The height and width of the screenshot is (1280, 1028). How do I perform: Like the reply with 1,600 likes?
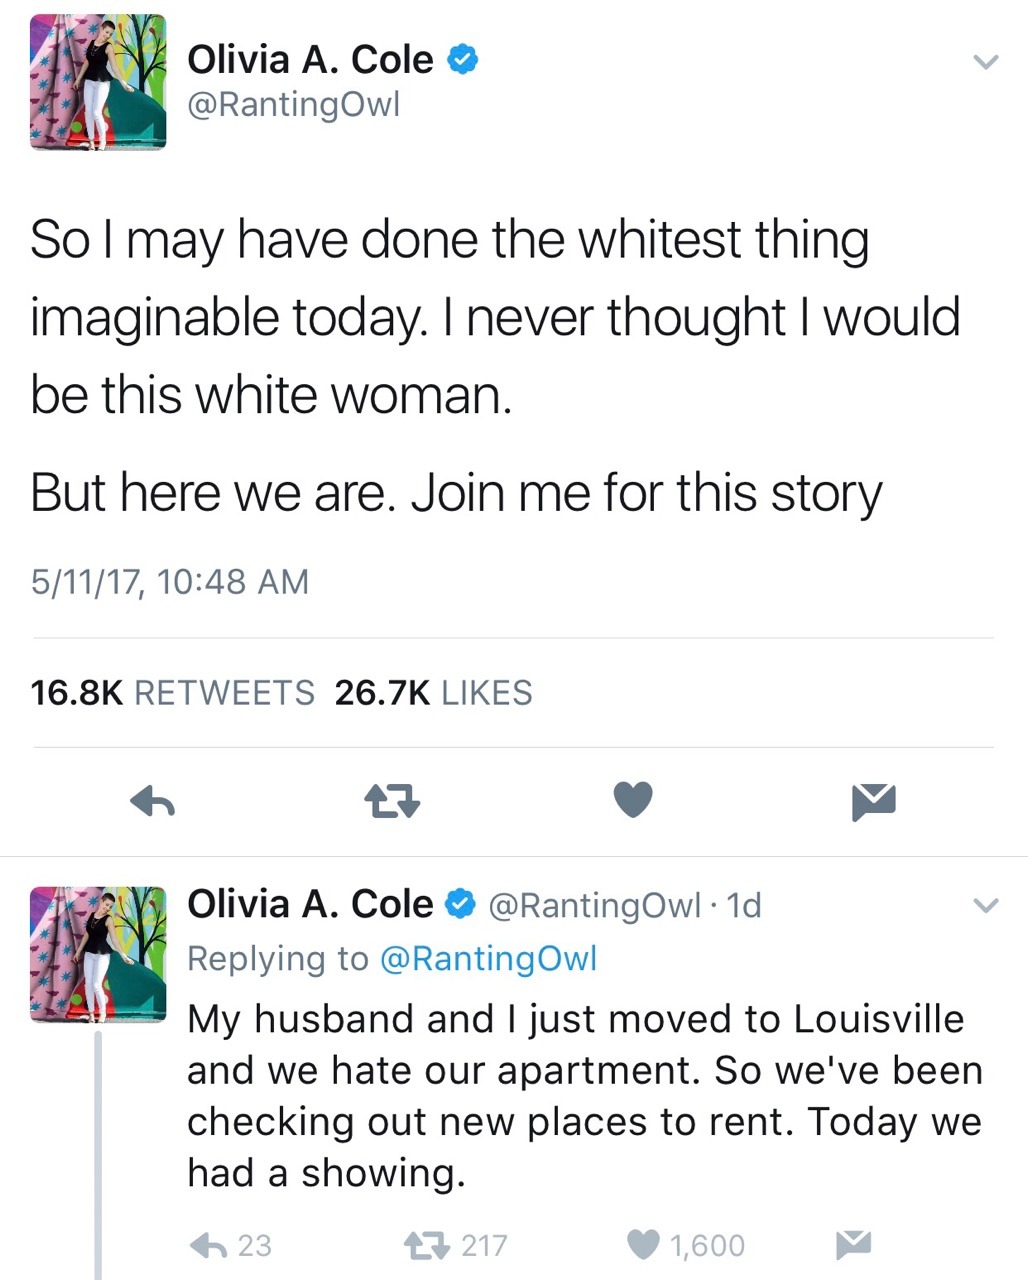coord(645,1244)
